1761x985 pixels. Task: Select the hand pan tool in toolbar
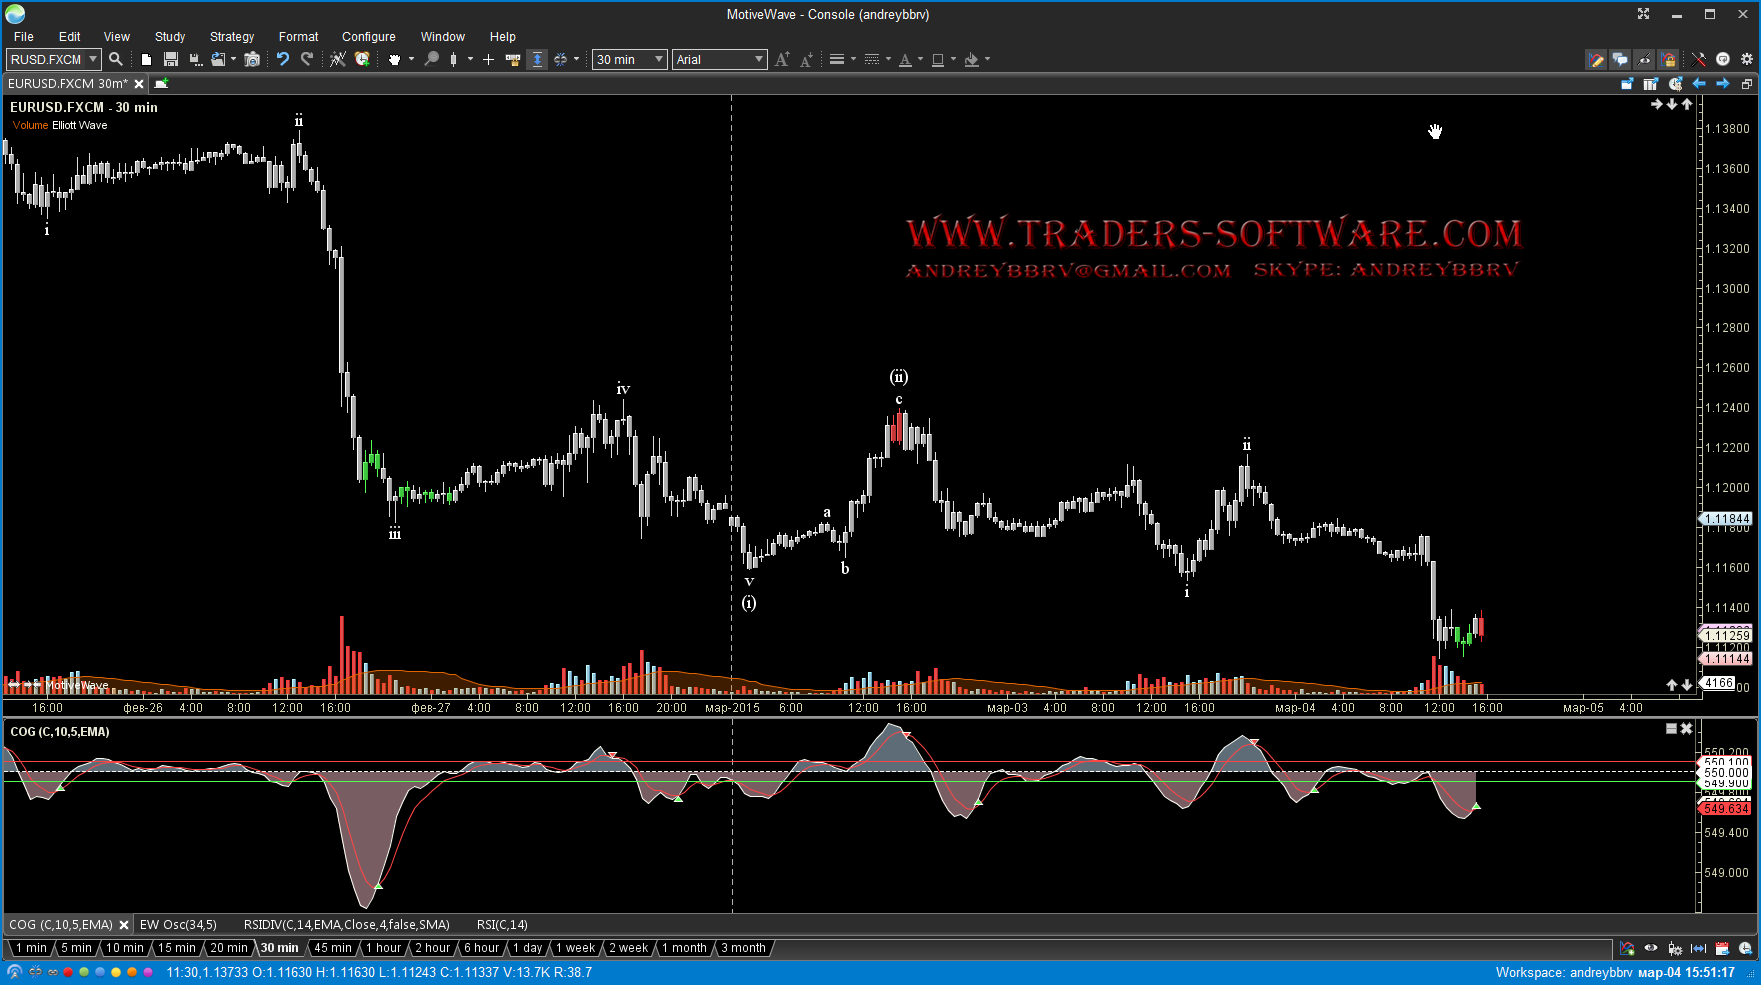pos(394,60)
